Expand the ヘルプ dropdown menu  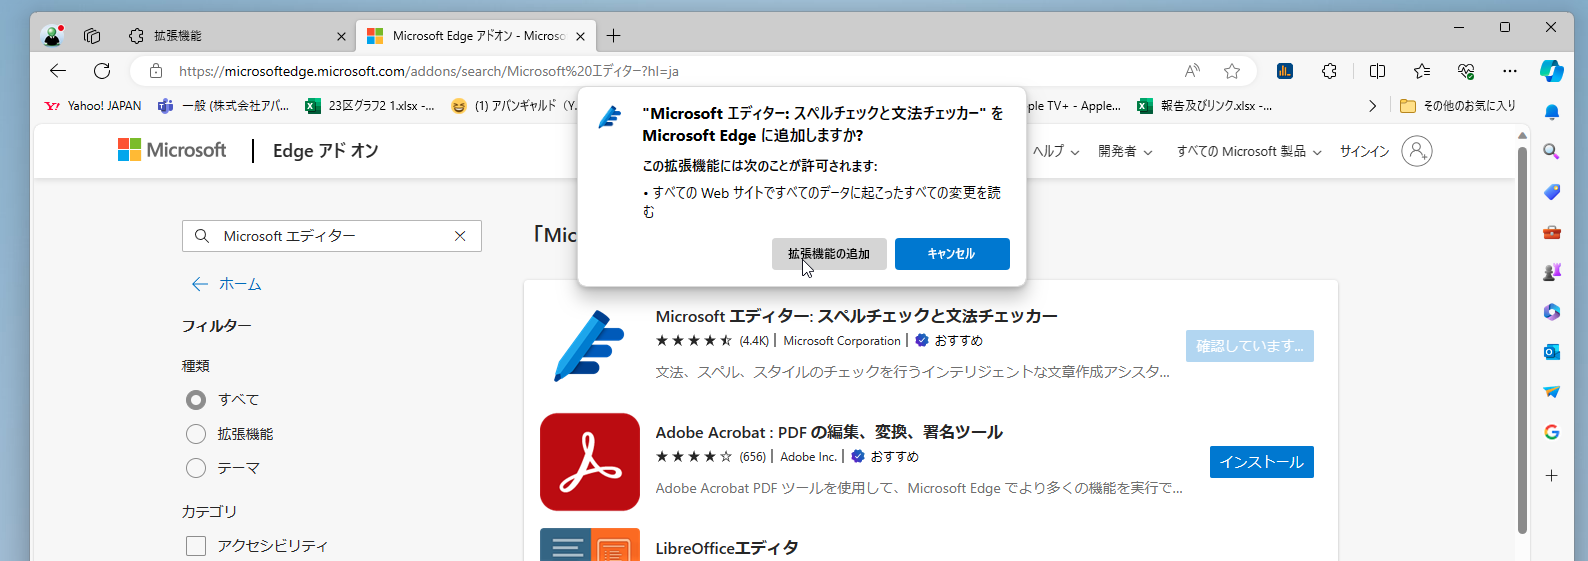(x=1056, y=152)
